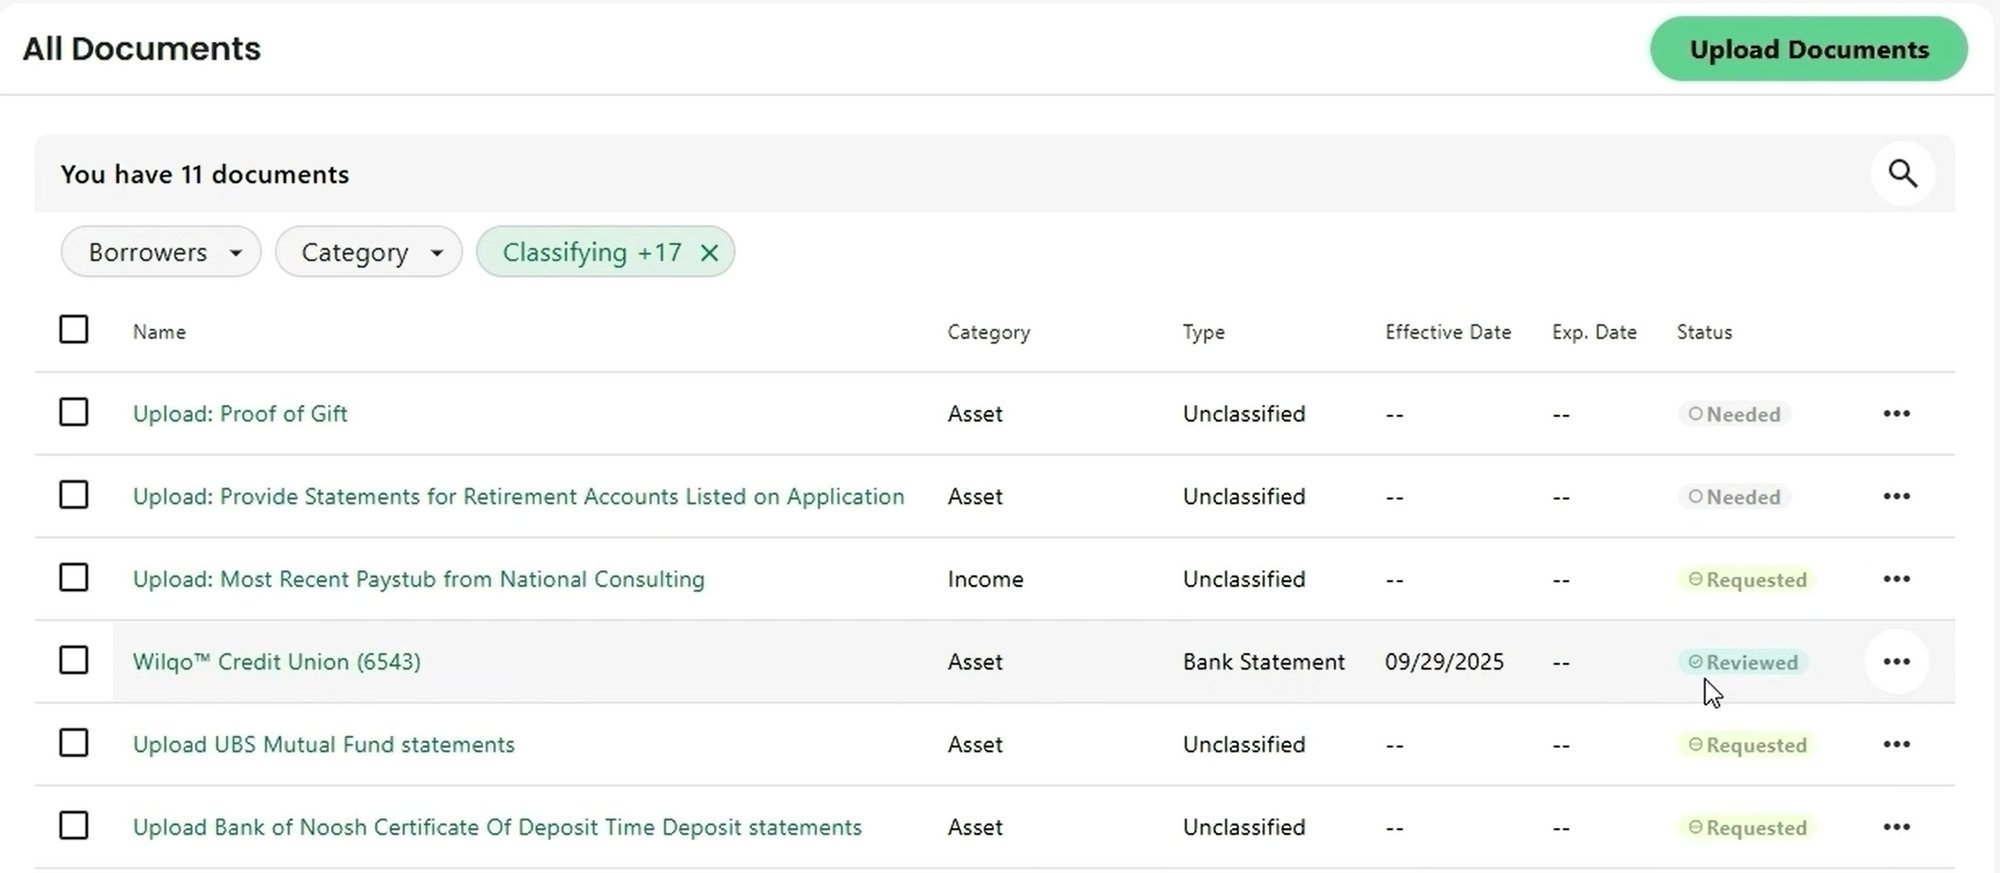2000x873 pixels.
Task: Open more options for National Consulting paystub row
Action: click(x=1896, y=579)
